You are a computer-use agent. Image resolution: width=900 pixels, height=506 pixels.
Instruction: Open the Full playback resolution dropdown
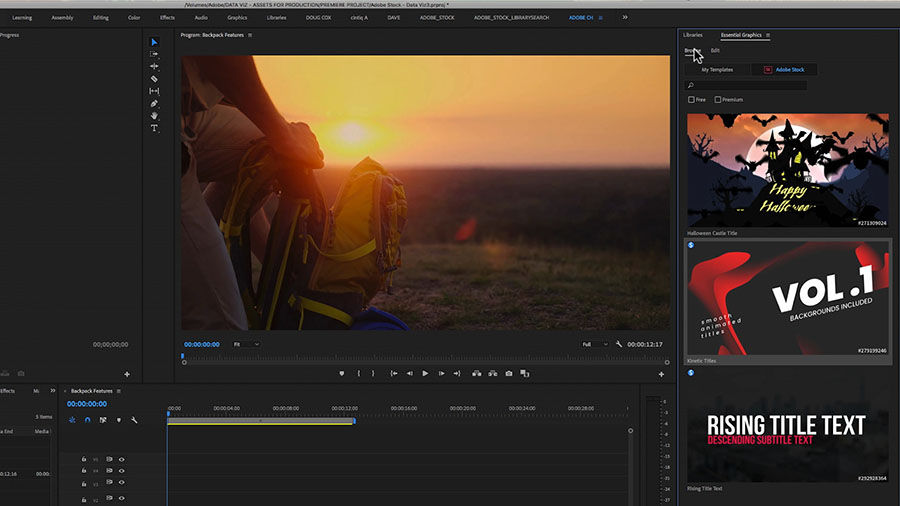pyautogui.click(x=593, y=344)
